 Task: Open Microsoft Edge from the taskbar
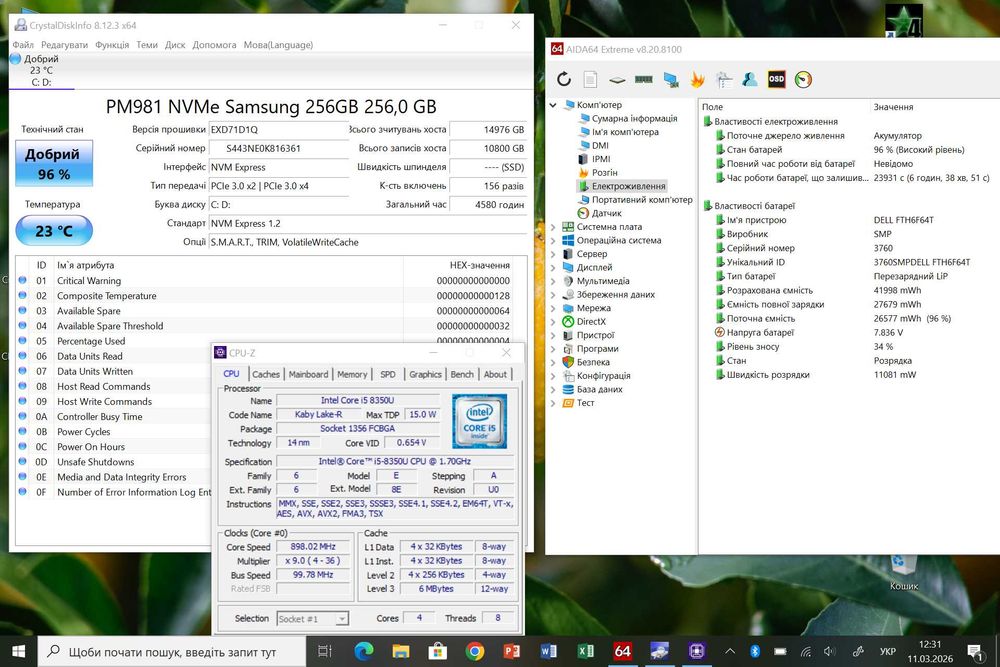pos(364,651)
